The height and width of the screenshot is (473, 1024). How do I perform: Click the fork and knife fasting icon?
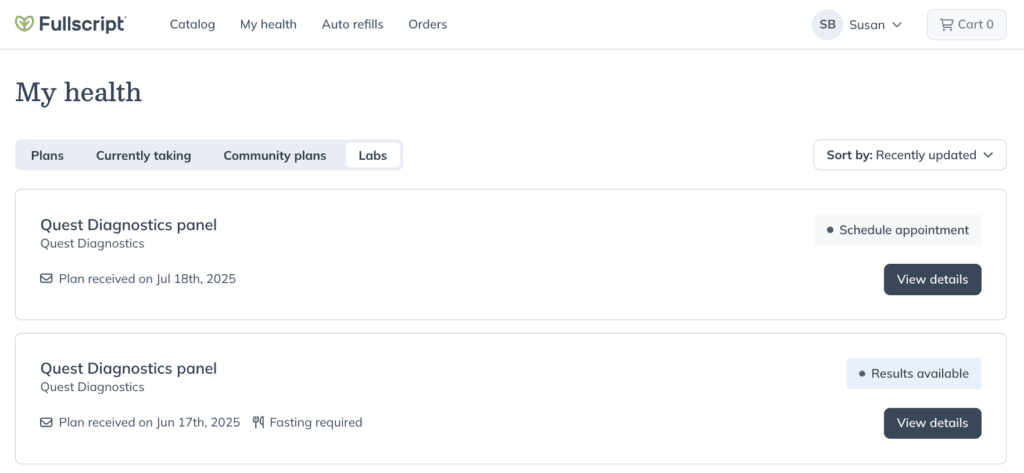point(259,423)
